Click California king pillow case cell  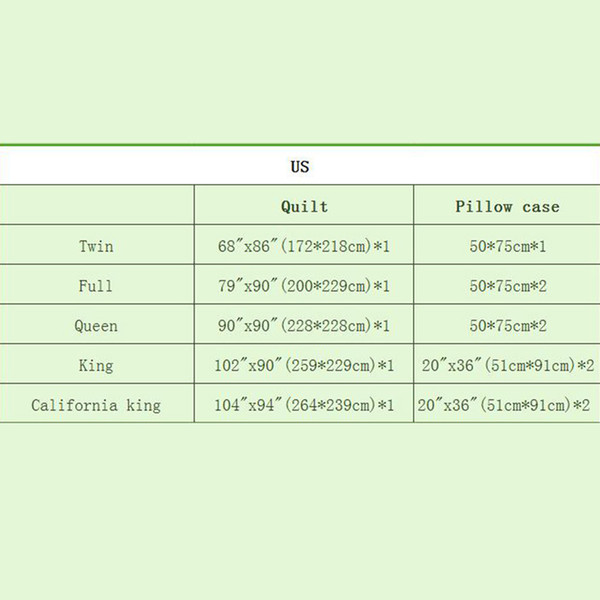click(507, 405)
